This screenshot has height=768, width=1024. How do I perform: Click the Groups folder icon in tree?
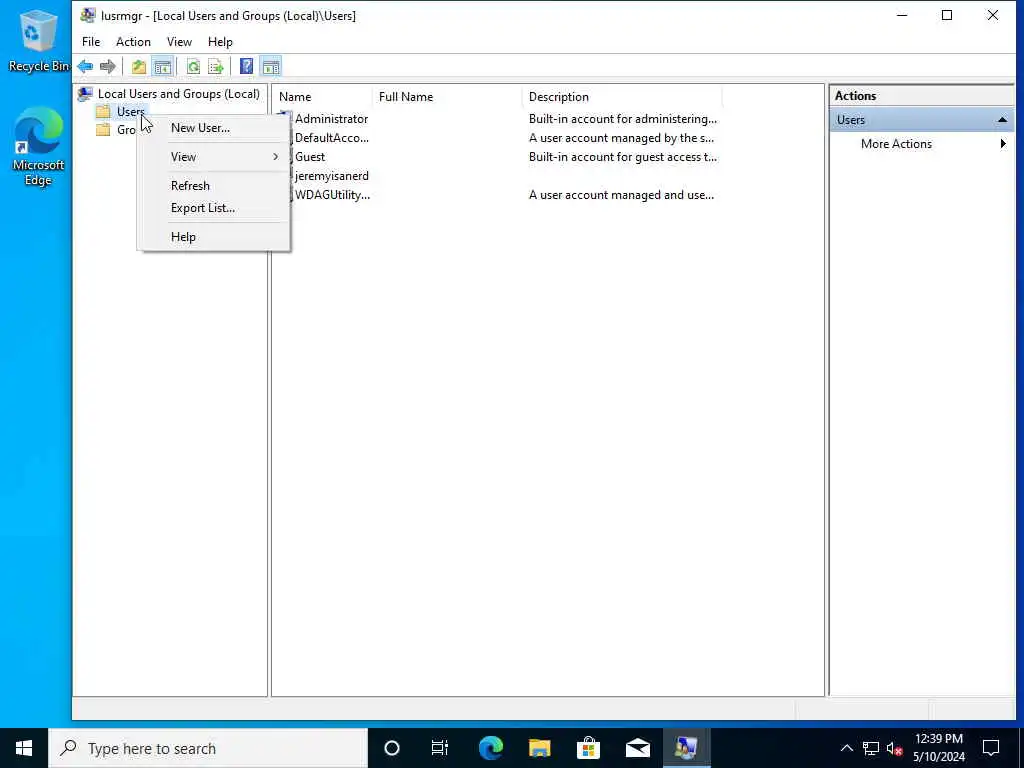103,130
